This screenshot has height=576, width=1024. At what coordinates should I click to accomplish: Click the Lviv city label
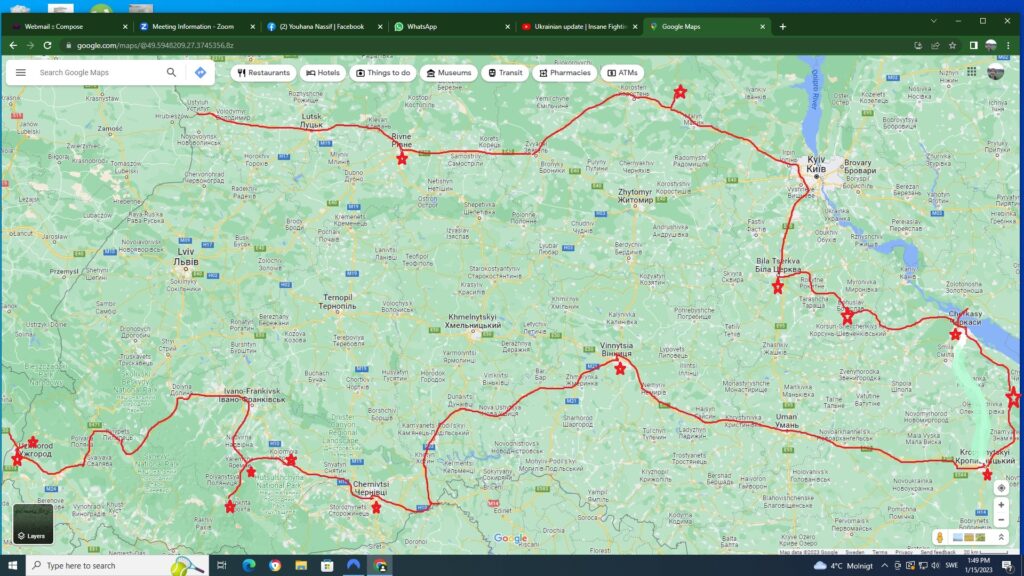point(186,257)
